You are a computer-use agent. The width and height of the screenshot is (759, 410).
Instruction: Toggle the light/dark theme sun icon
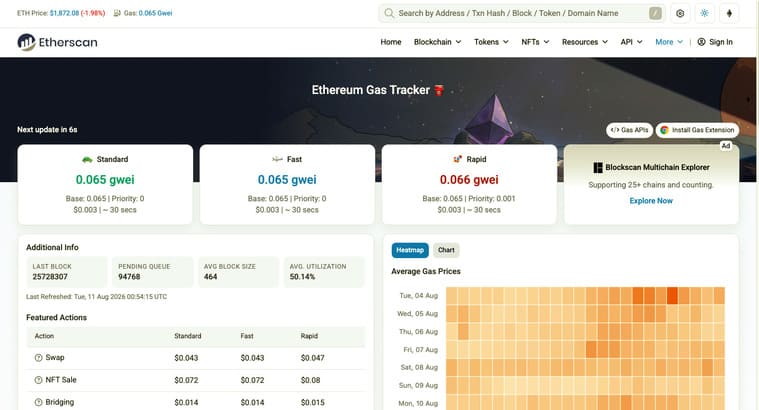pyautogui.click(x=704, y=14)
